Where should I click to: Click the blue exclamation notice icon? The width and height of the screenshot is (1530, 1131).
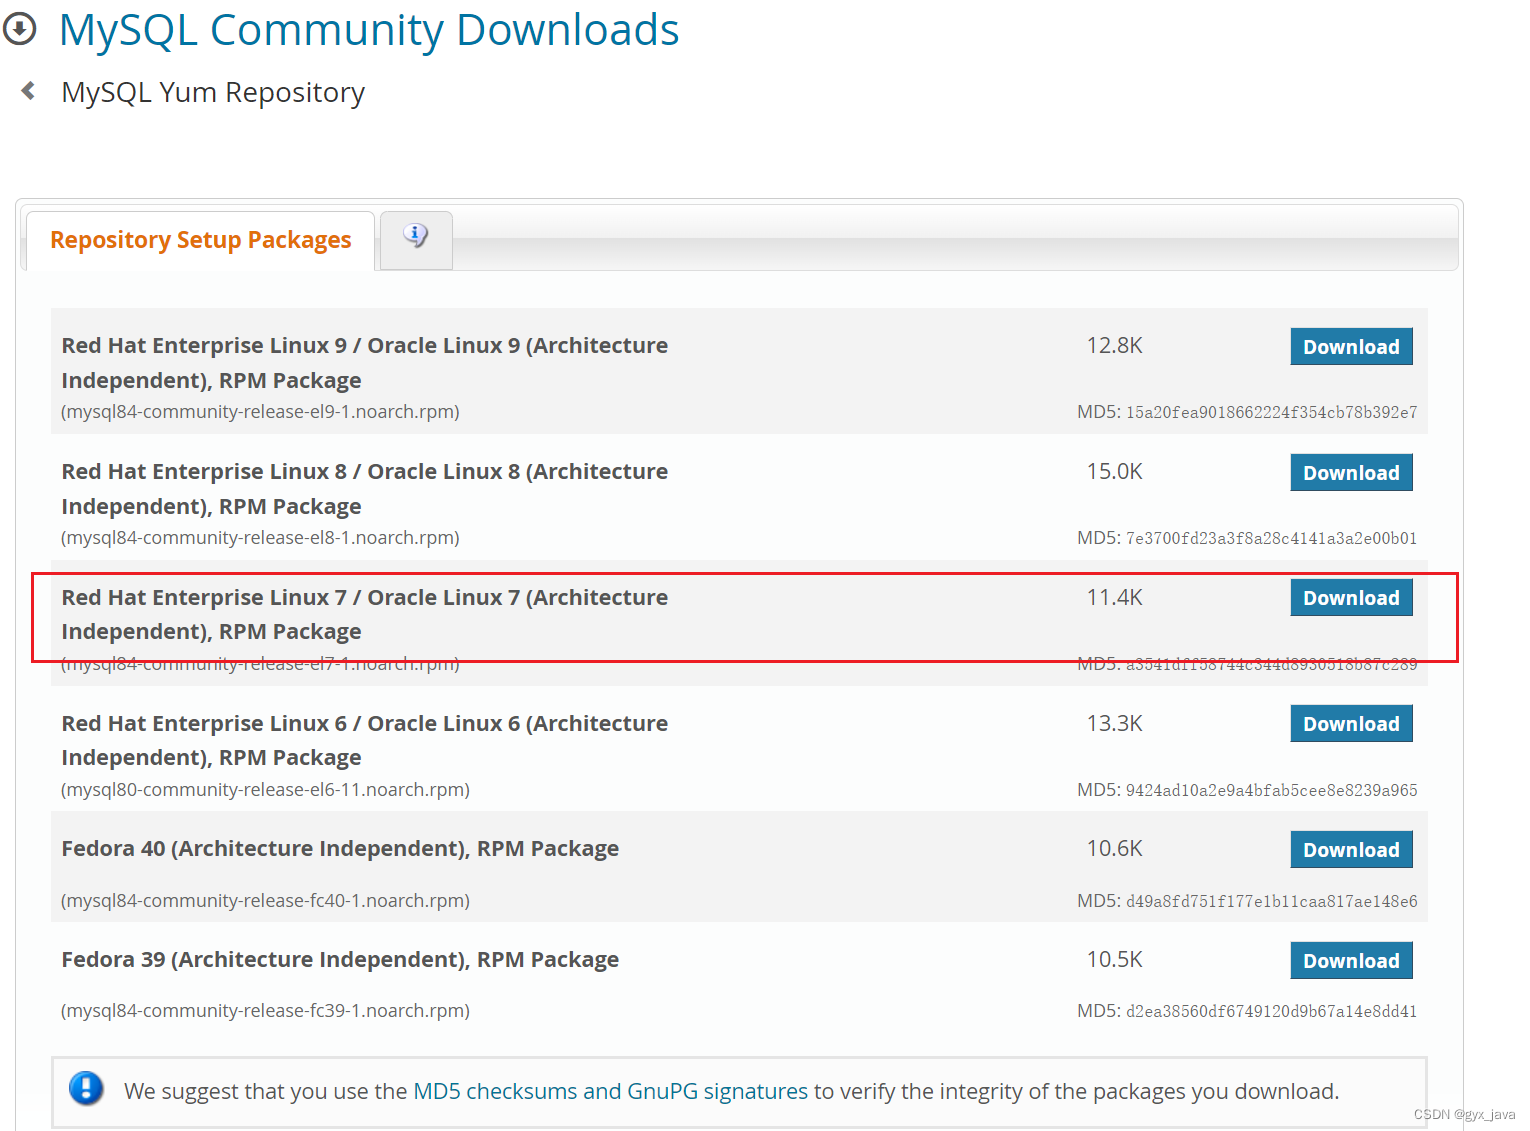point(86,1088)
